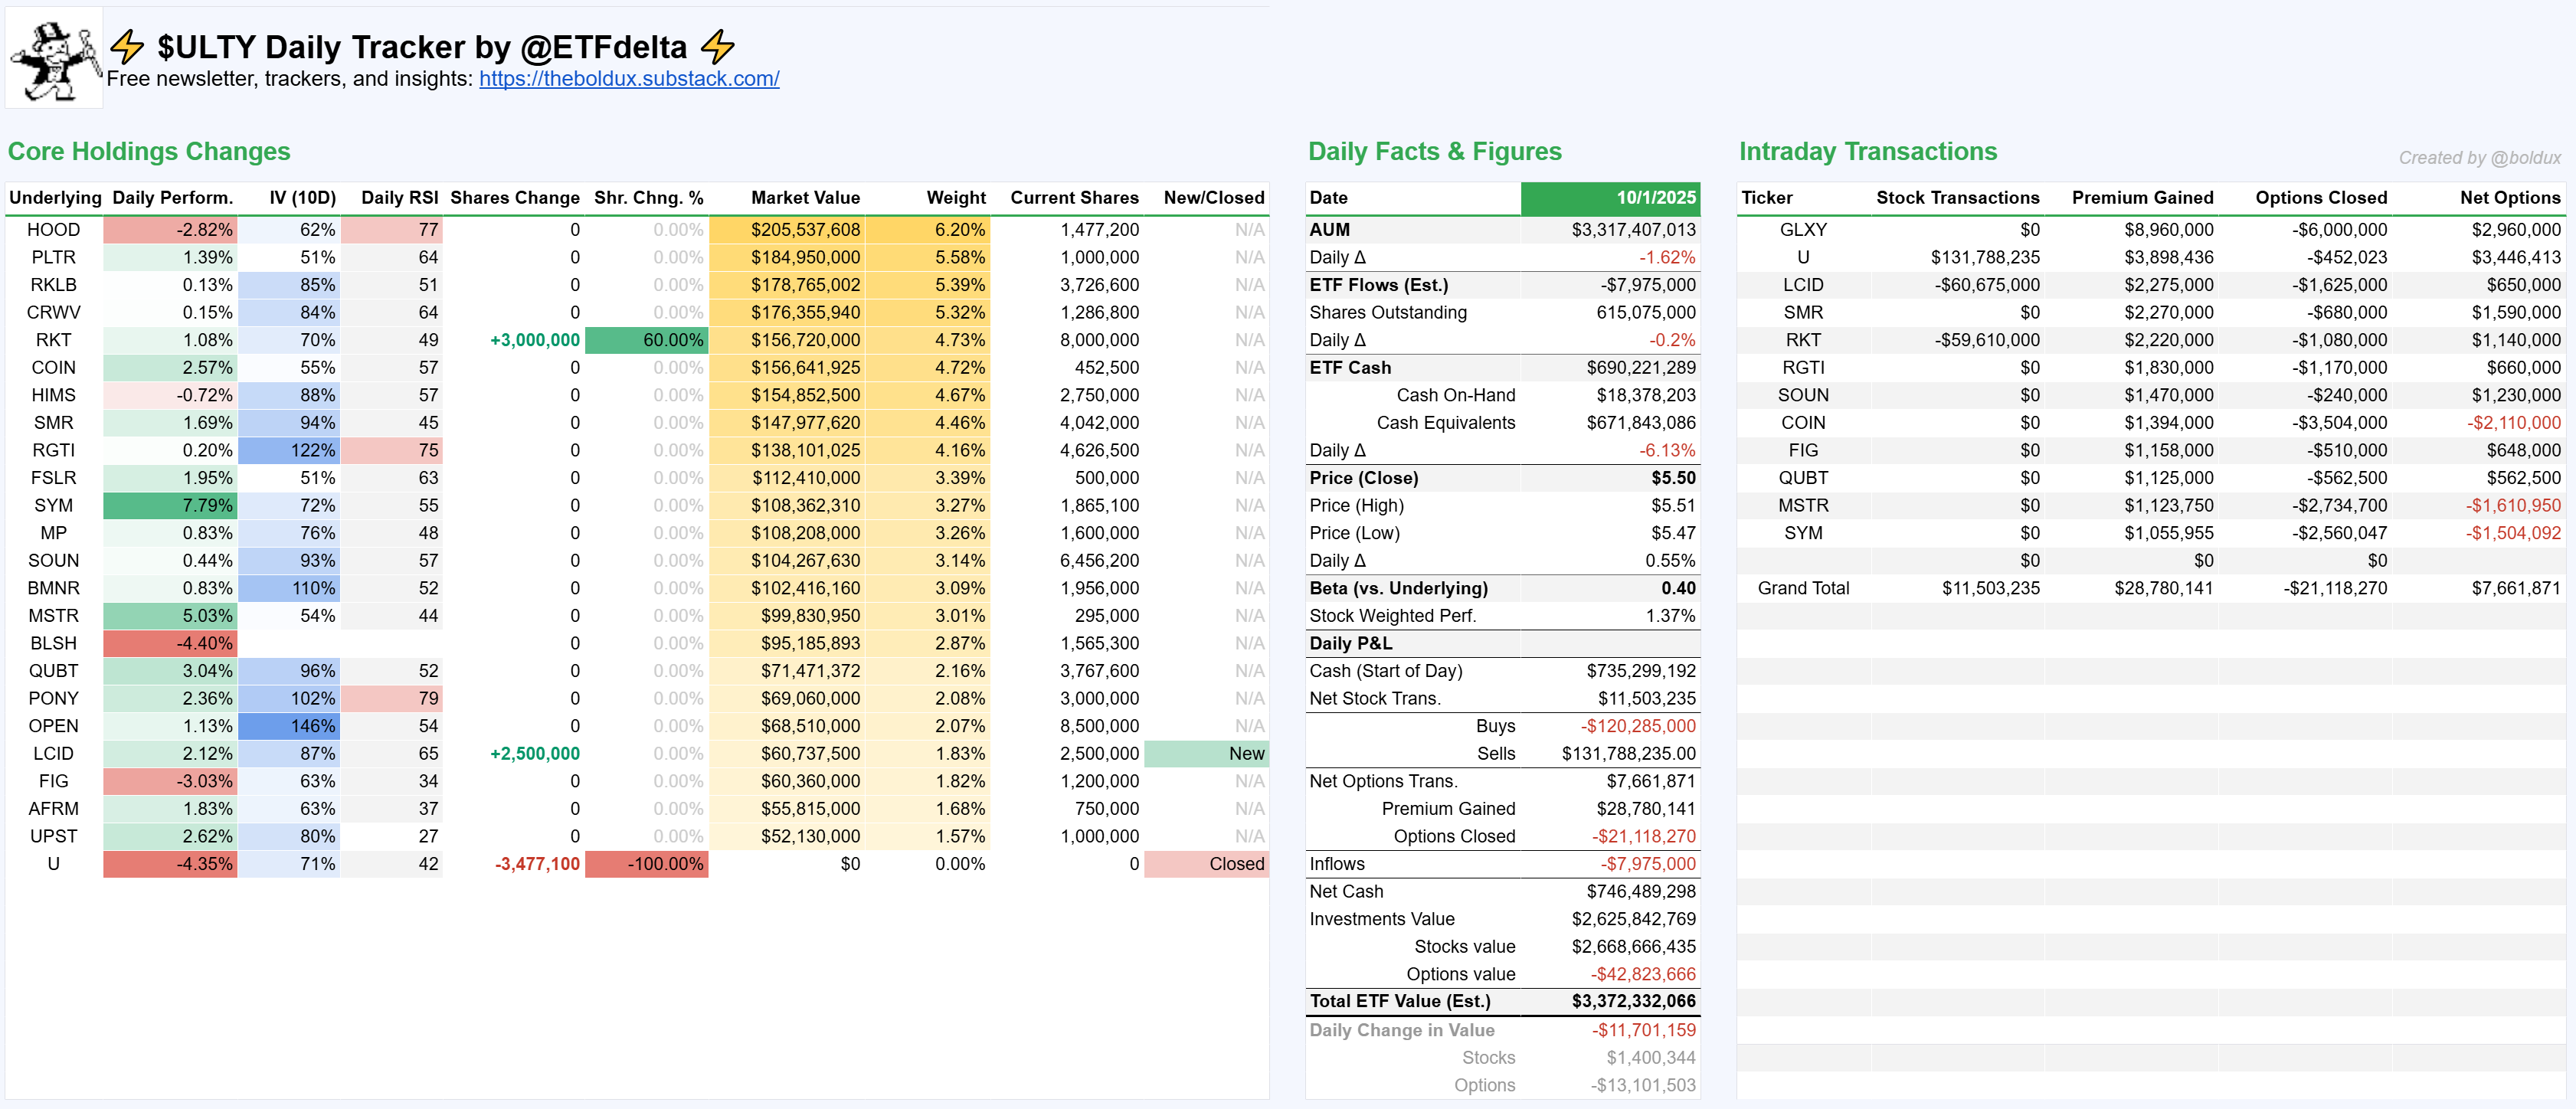This screenshot has width=2576, height=1109.
Task: Select the Total ETF Value (Est.) row label
Action: 1399,1001
